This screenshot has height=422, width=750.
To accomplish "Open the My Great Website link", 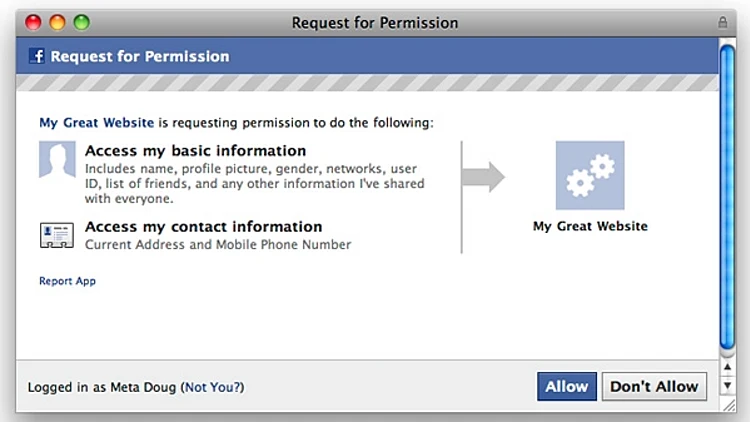I will pos(96,123).
